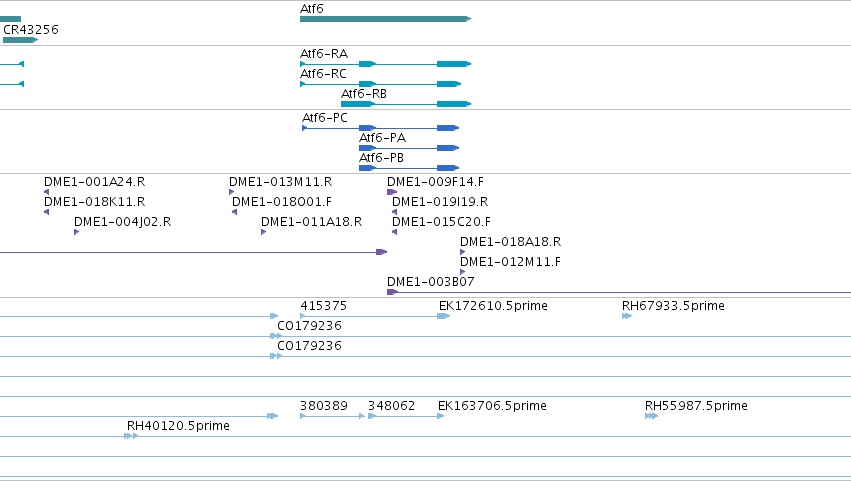Screen dimensions: 851x481
Task: Click the DME1-011A18.R label
Action: pos(312,222)
